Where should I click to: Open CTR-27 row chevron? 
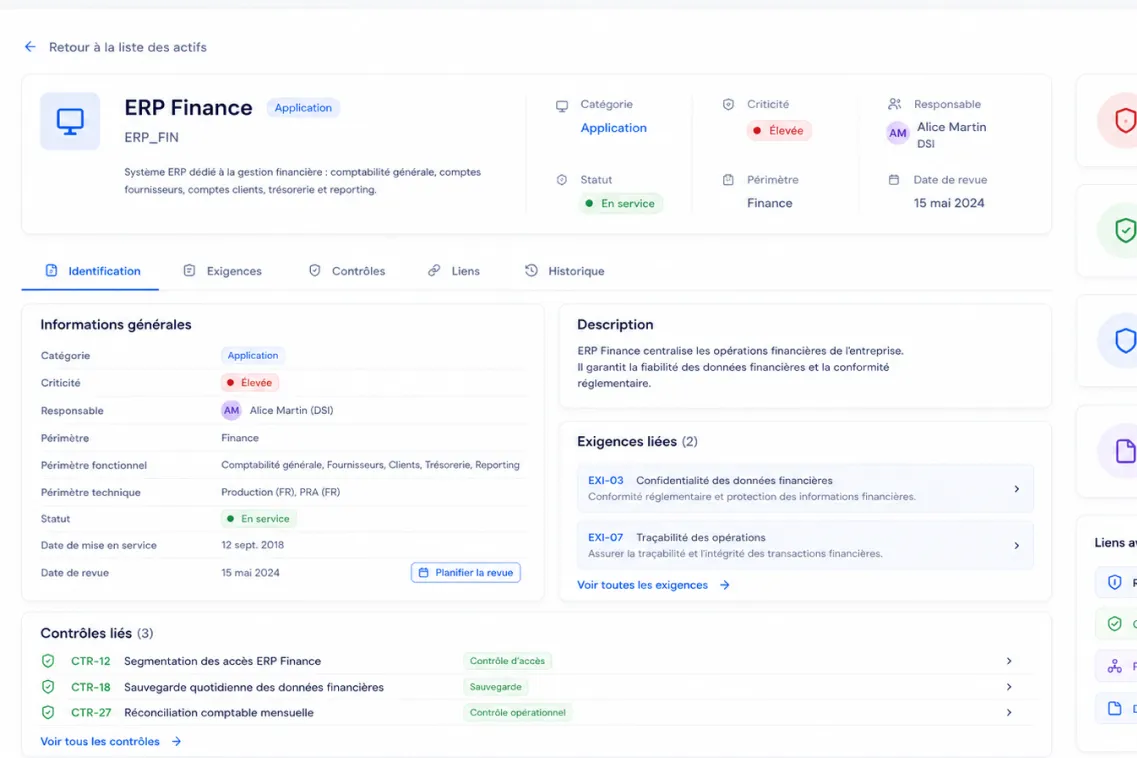click(x=1009, y=712)
